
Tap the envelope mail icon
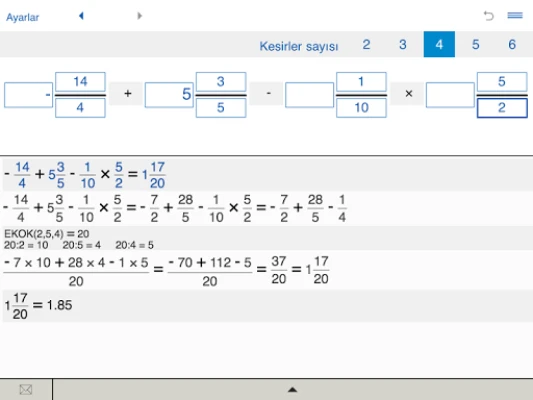coord(26,389)
